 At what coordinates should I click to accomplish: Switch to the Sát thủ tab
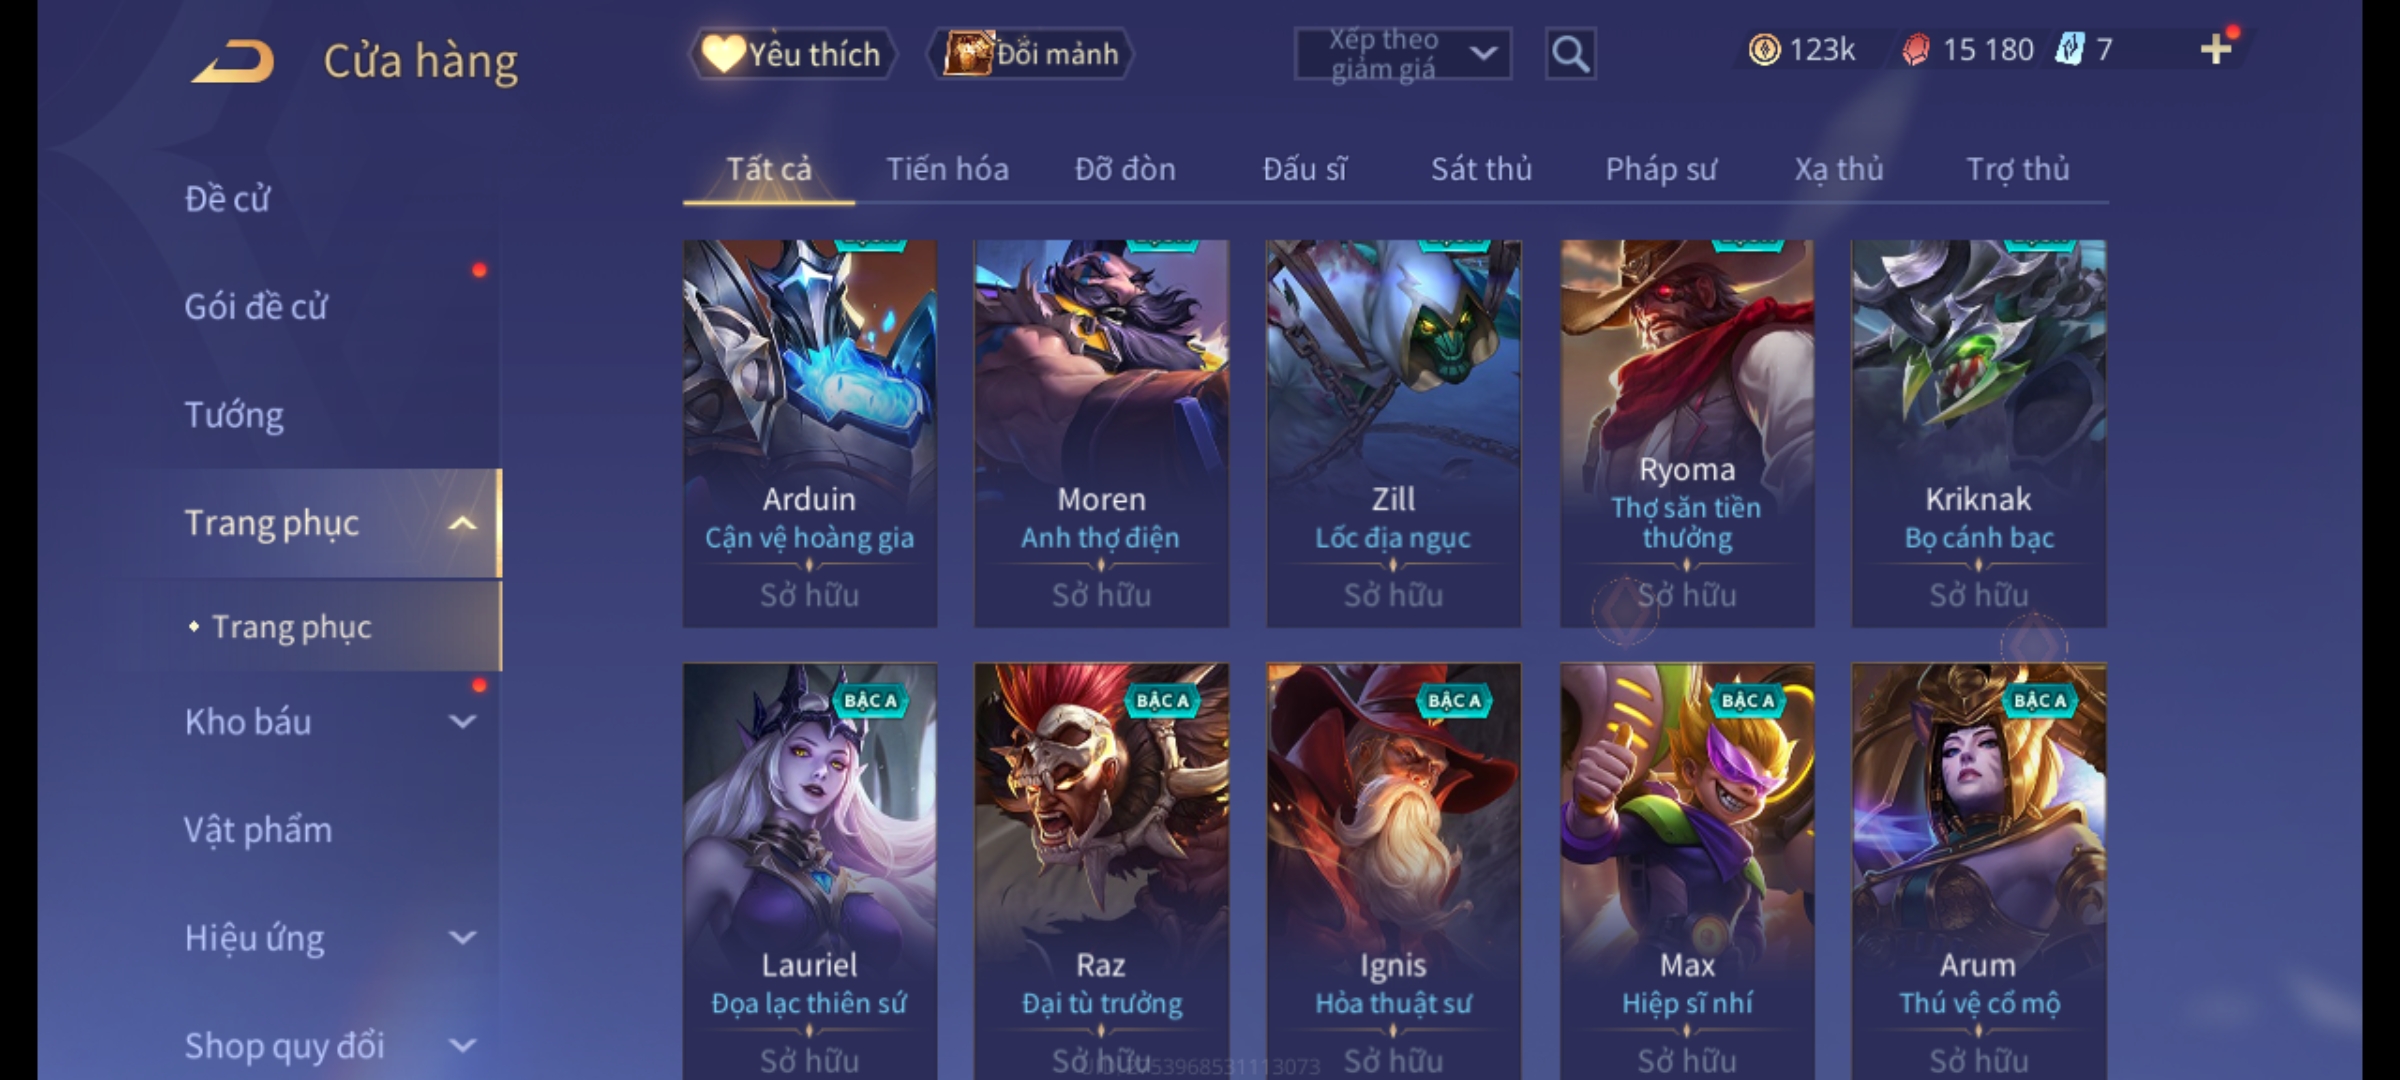(x=1481, y=169)
